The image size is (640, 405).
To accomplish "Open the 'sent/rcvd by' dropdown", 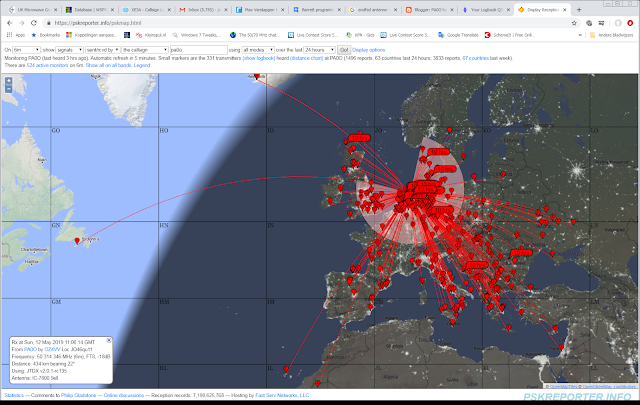I will pyautogui.click(x=102, y=50).
